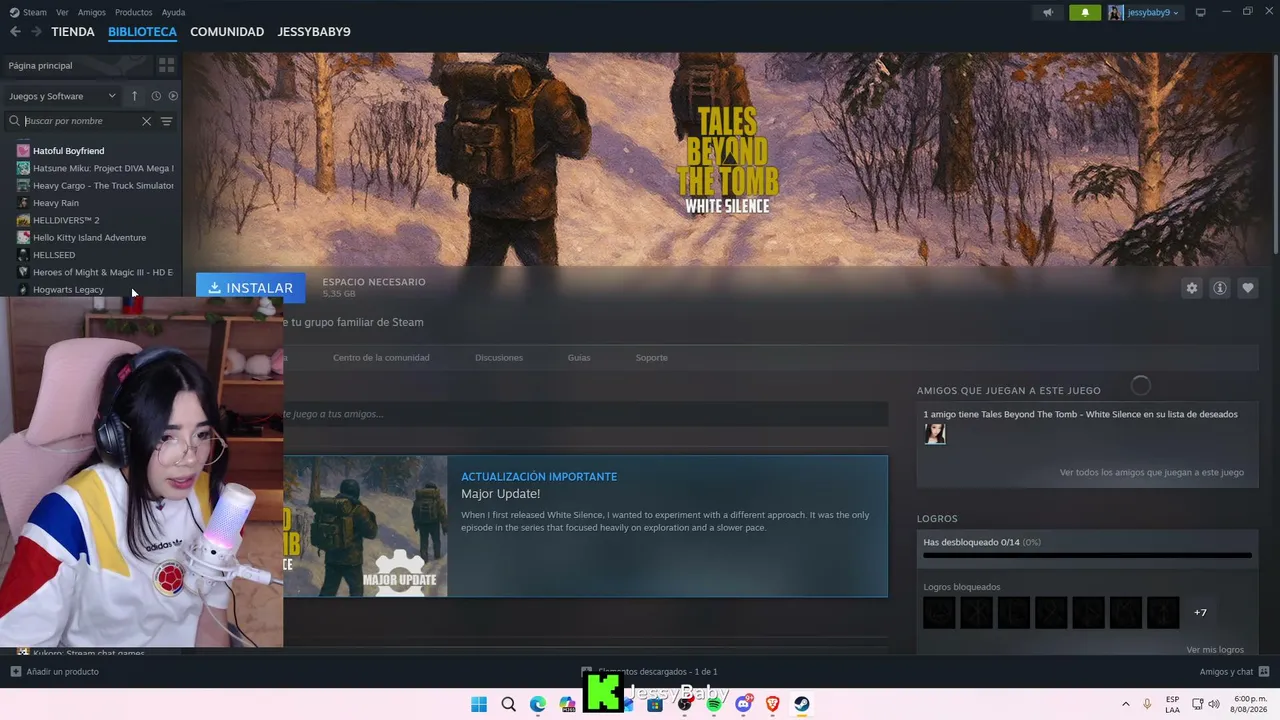Open the Discusiones tab
The width and height of the screenshot is (1280, 720).
tap(499, 358)
